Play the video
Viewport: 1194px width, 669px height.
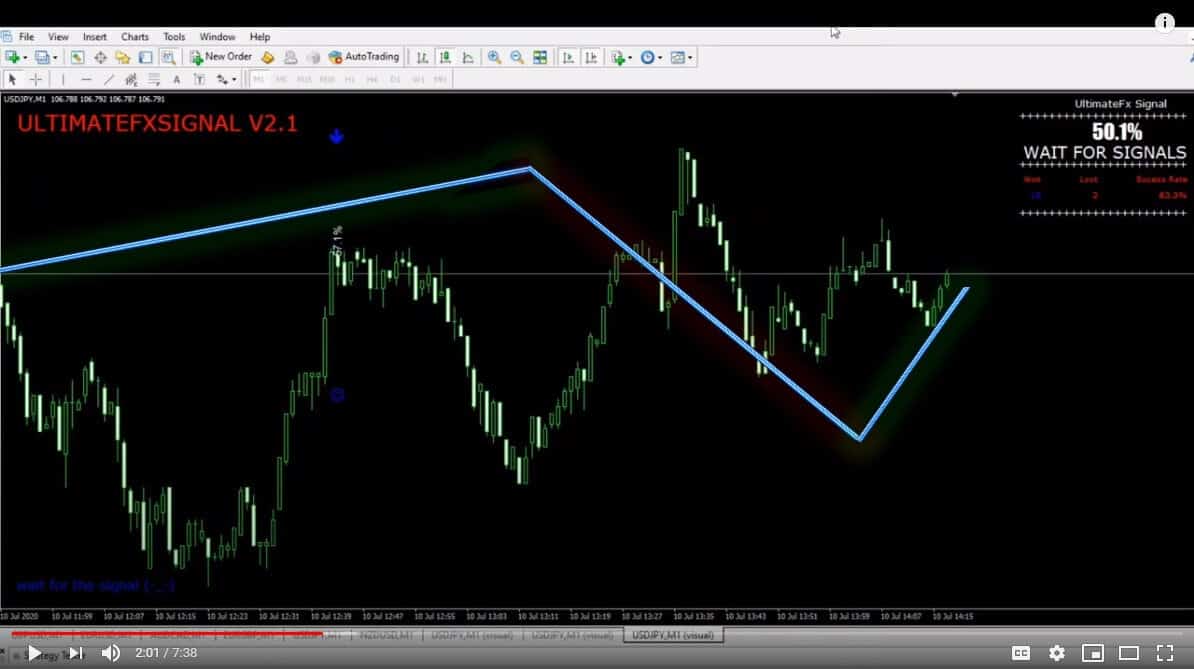pos(34,653)
